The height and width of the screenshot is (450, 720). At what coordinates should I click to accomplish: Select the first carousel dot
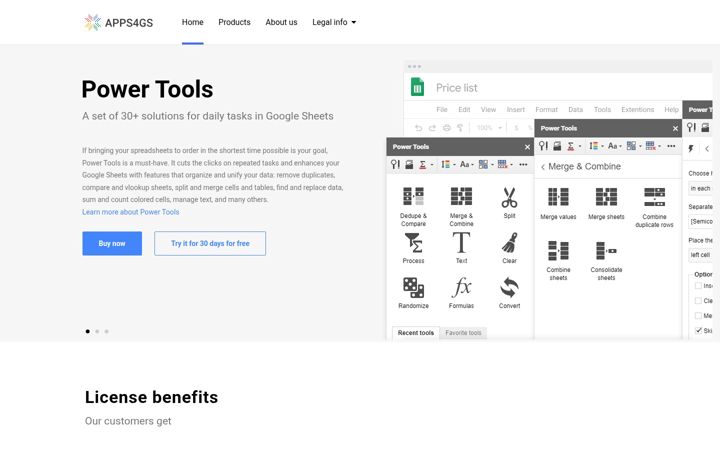click(x=88, y=331)
